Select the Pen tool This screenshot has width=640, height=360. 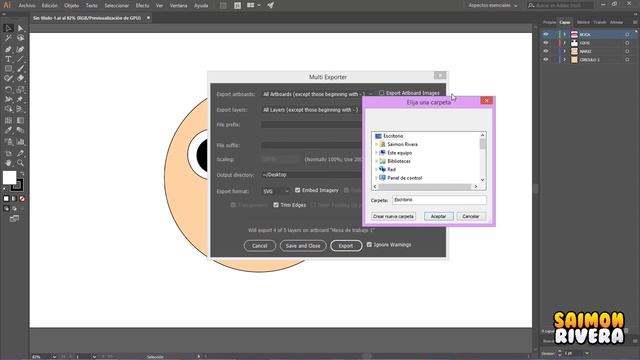[8, 49]
